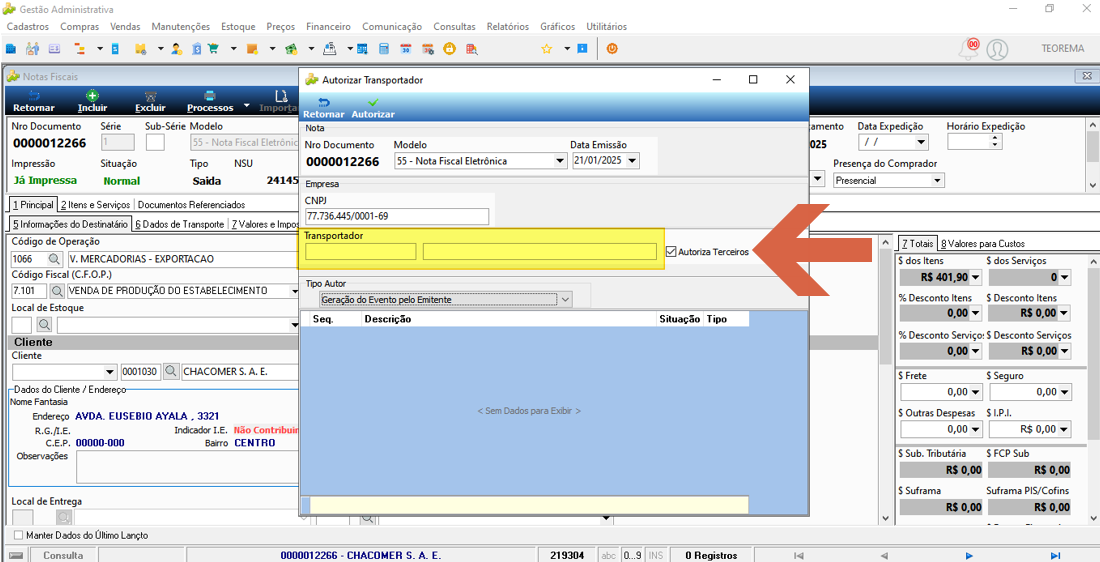Screen dimensions: 1100x562
Task: Open the Data Emissão date dropdown
Action: coord(633,161)
